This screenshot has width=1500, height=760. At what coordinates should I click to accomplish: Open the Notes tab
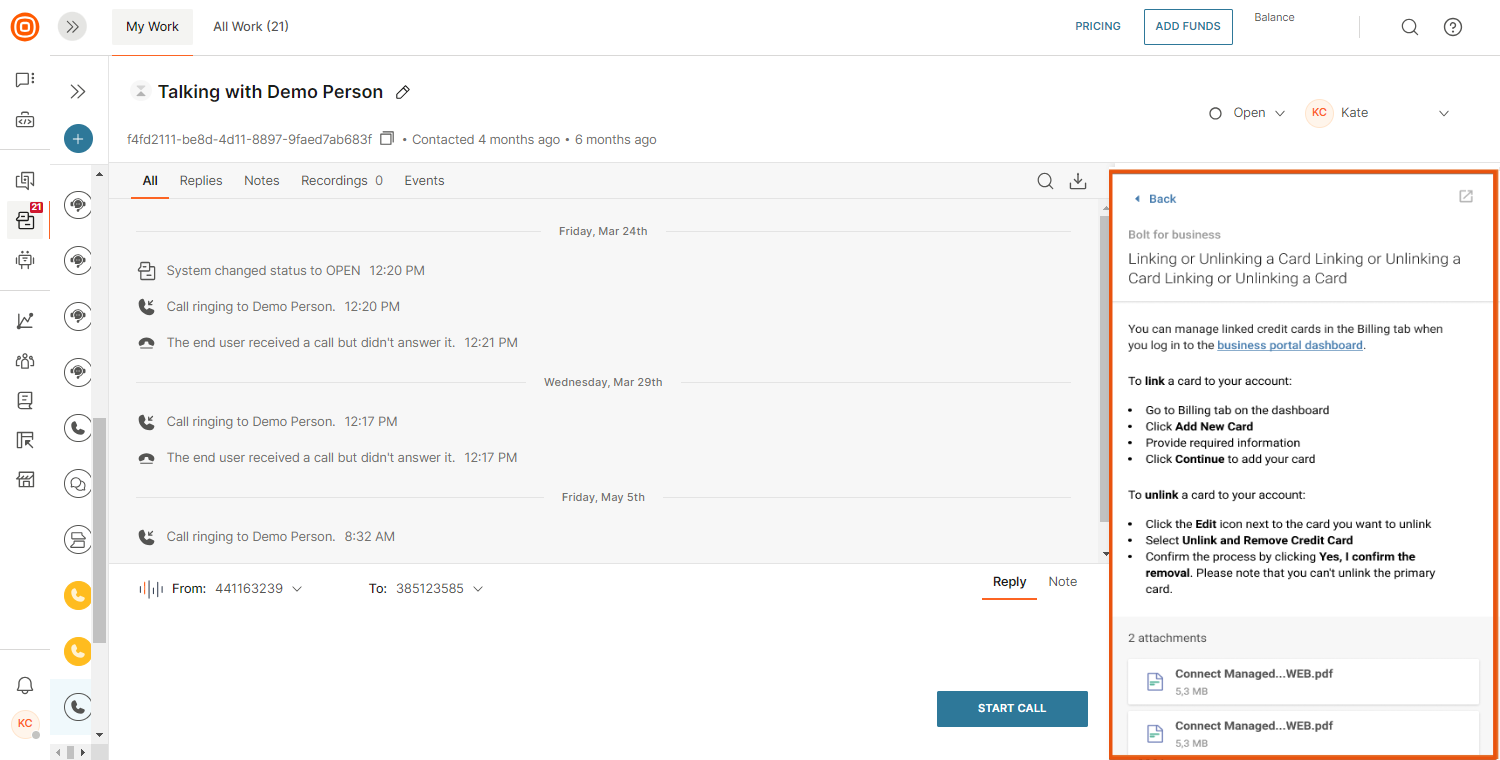coord(262,181)
